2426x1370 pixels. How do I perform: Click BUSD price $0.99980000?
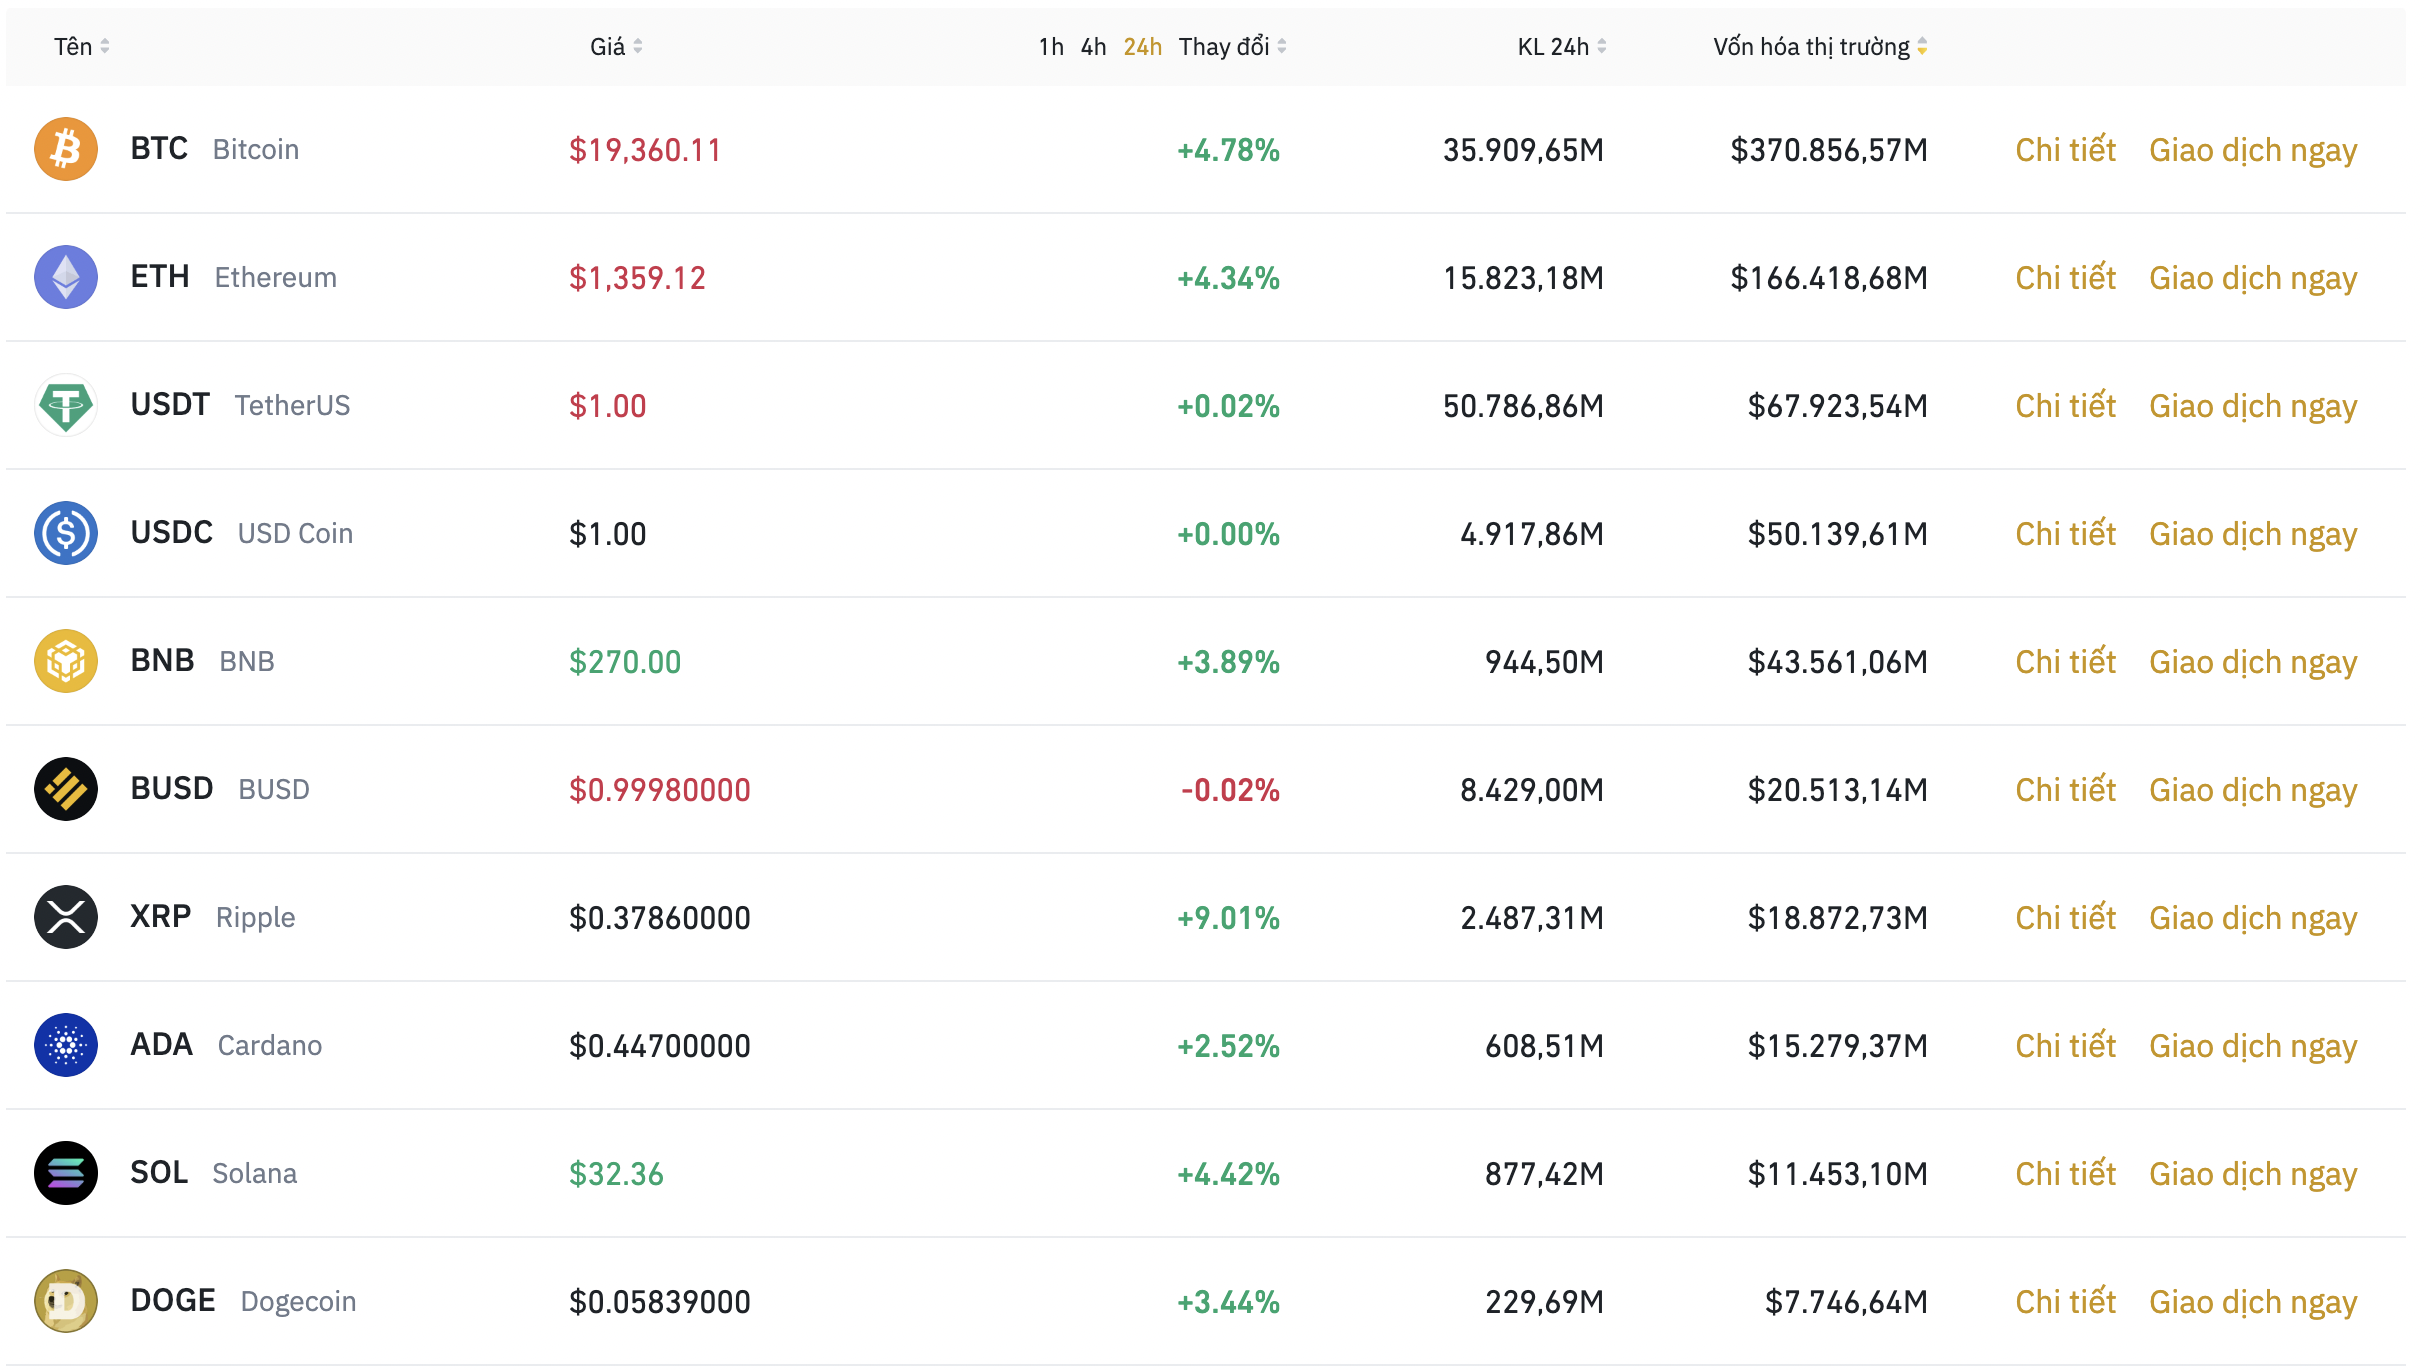(659, 790)
